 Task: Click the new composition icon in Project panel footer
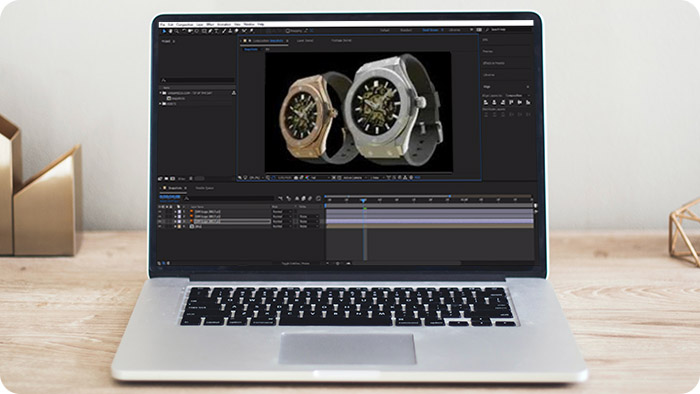[173, 178]
